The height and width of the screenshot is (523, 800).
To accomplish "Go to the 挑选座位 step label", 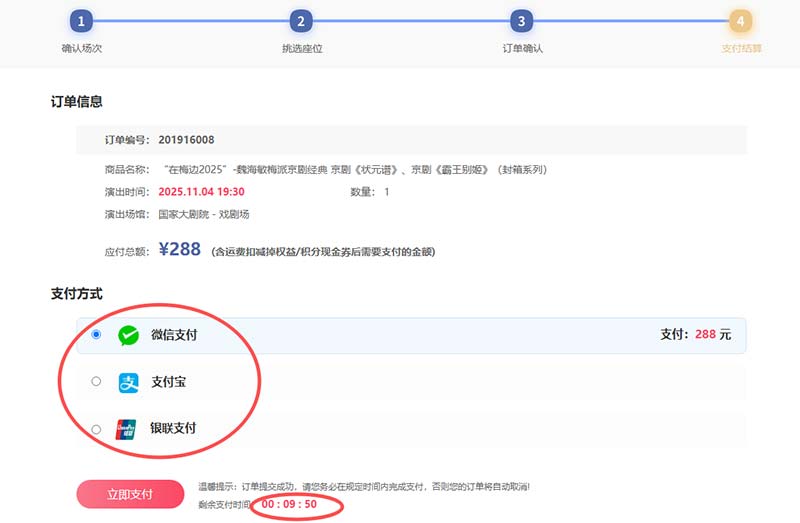I will (301, 48).
